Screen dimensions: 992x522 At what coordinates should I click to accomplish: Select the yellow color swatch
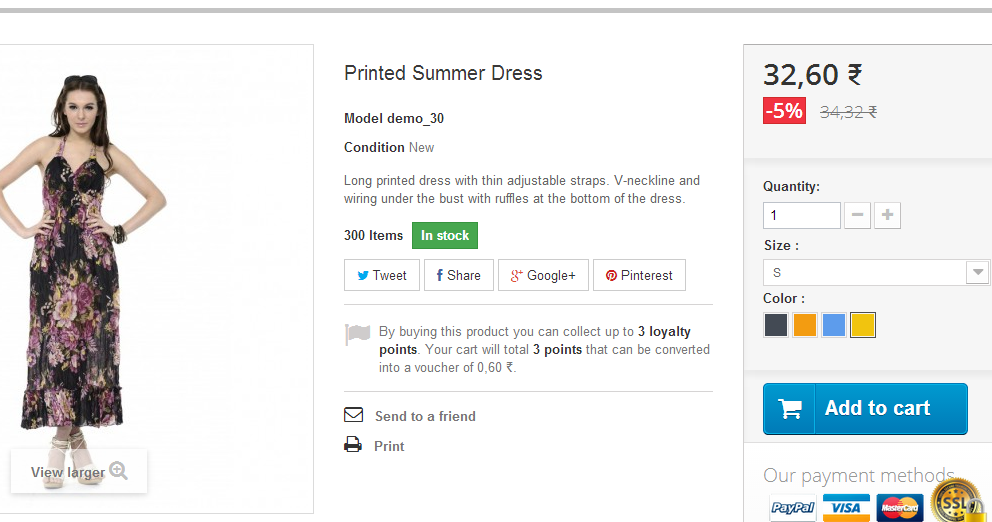[x=863, y=325]
